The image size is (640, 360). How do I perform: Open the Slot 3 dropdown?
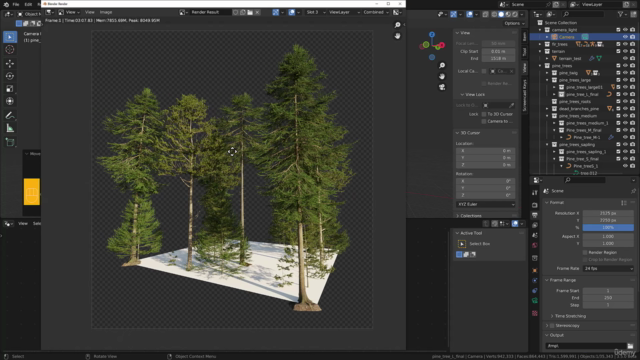[316, 12]
